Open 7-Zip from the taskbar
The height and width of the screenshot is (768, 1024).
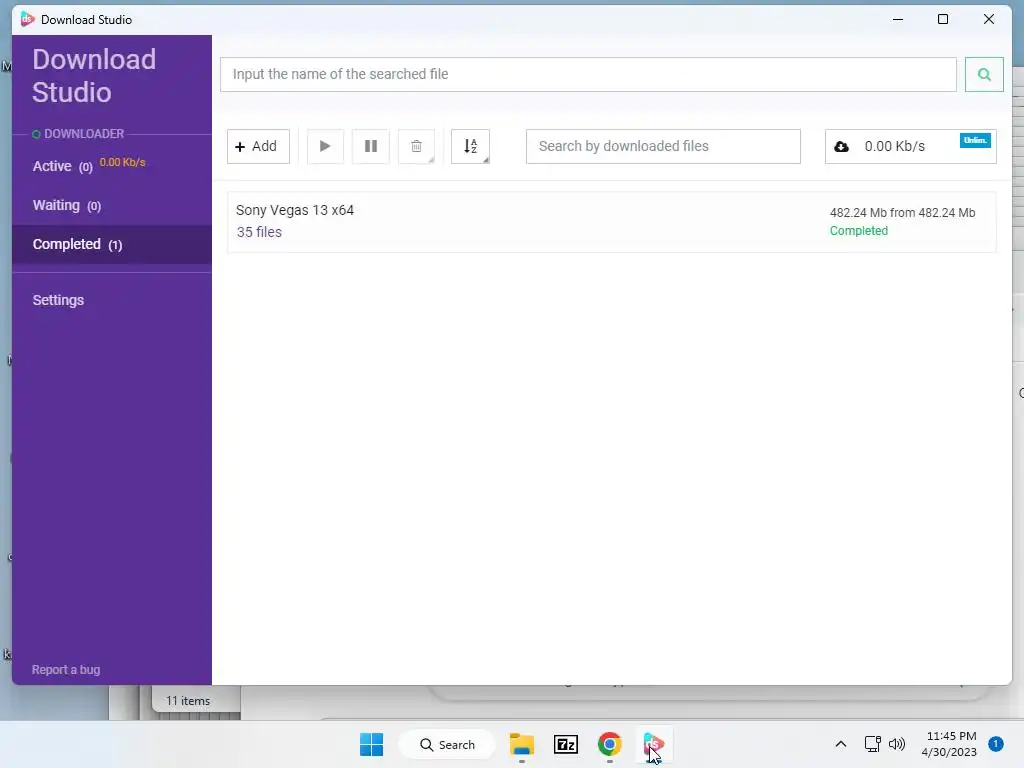(x=566, y=744)
